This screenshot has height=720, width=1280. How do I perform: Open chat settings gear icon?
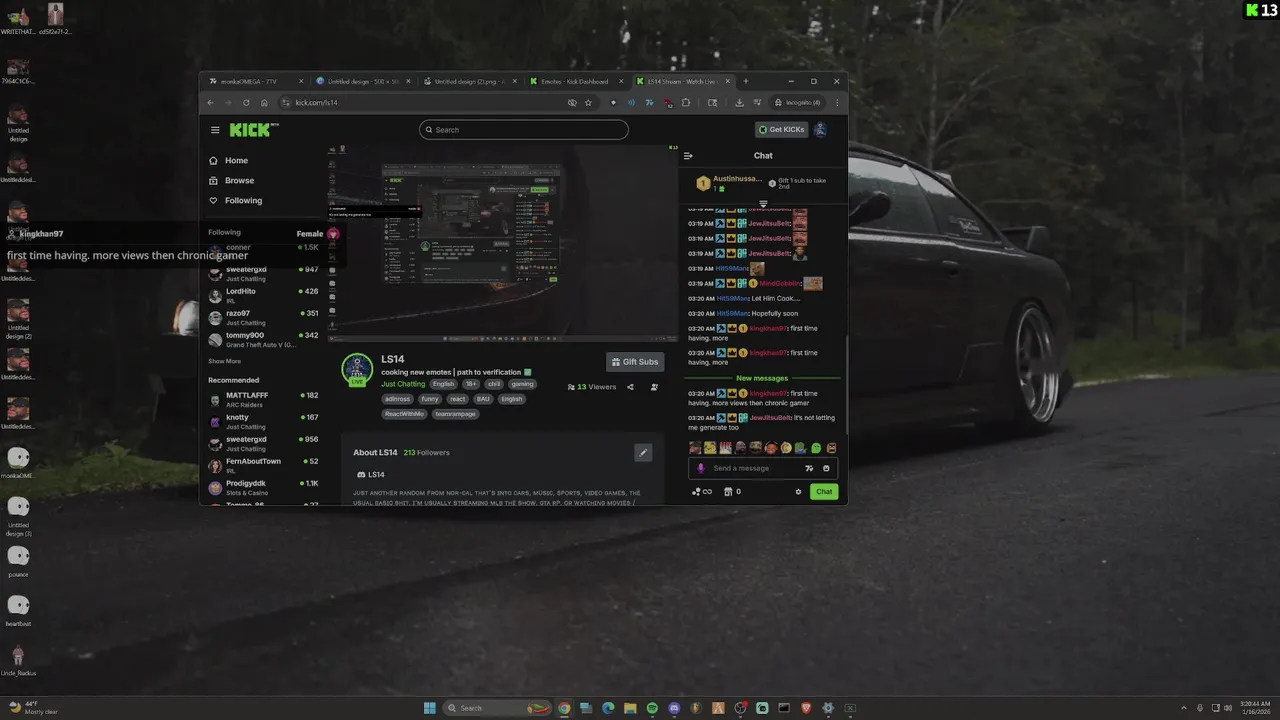click(x=798, y=492)
